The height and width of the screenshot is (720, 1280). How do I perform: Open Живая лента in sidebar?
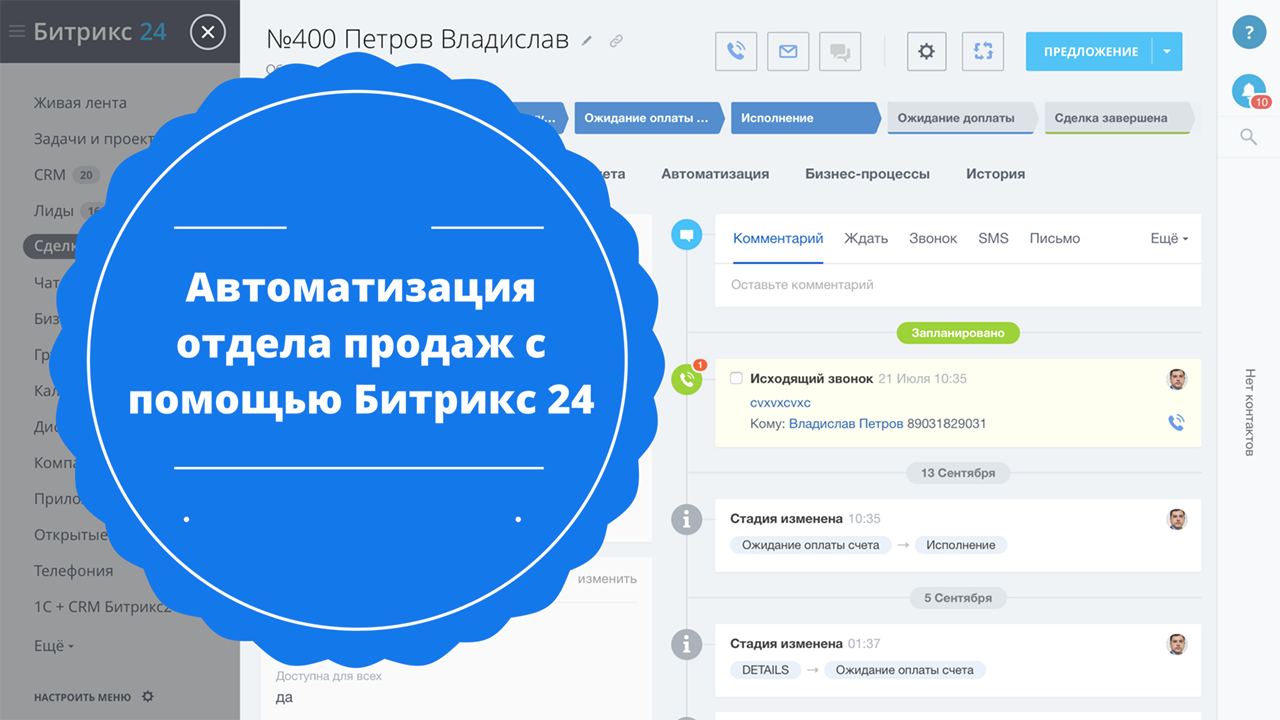80,103
